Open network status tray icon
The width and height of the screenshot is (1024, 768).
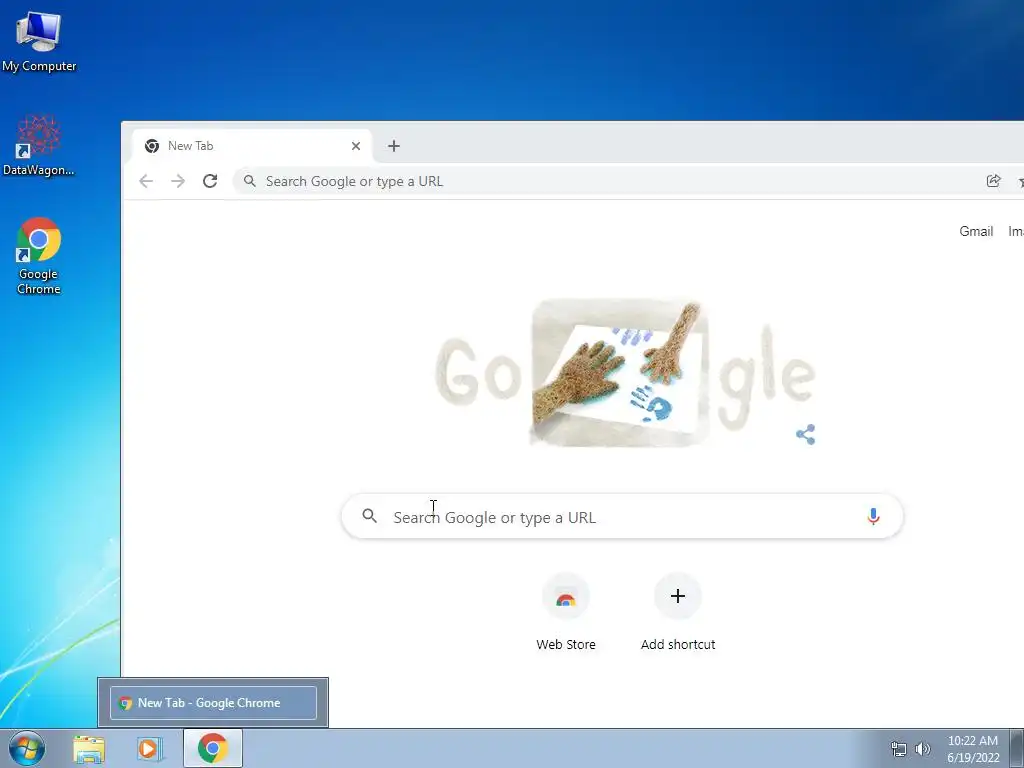pos(899,749)
